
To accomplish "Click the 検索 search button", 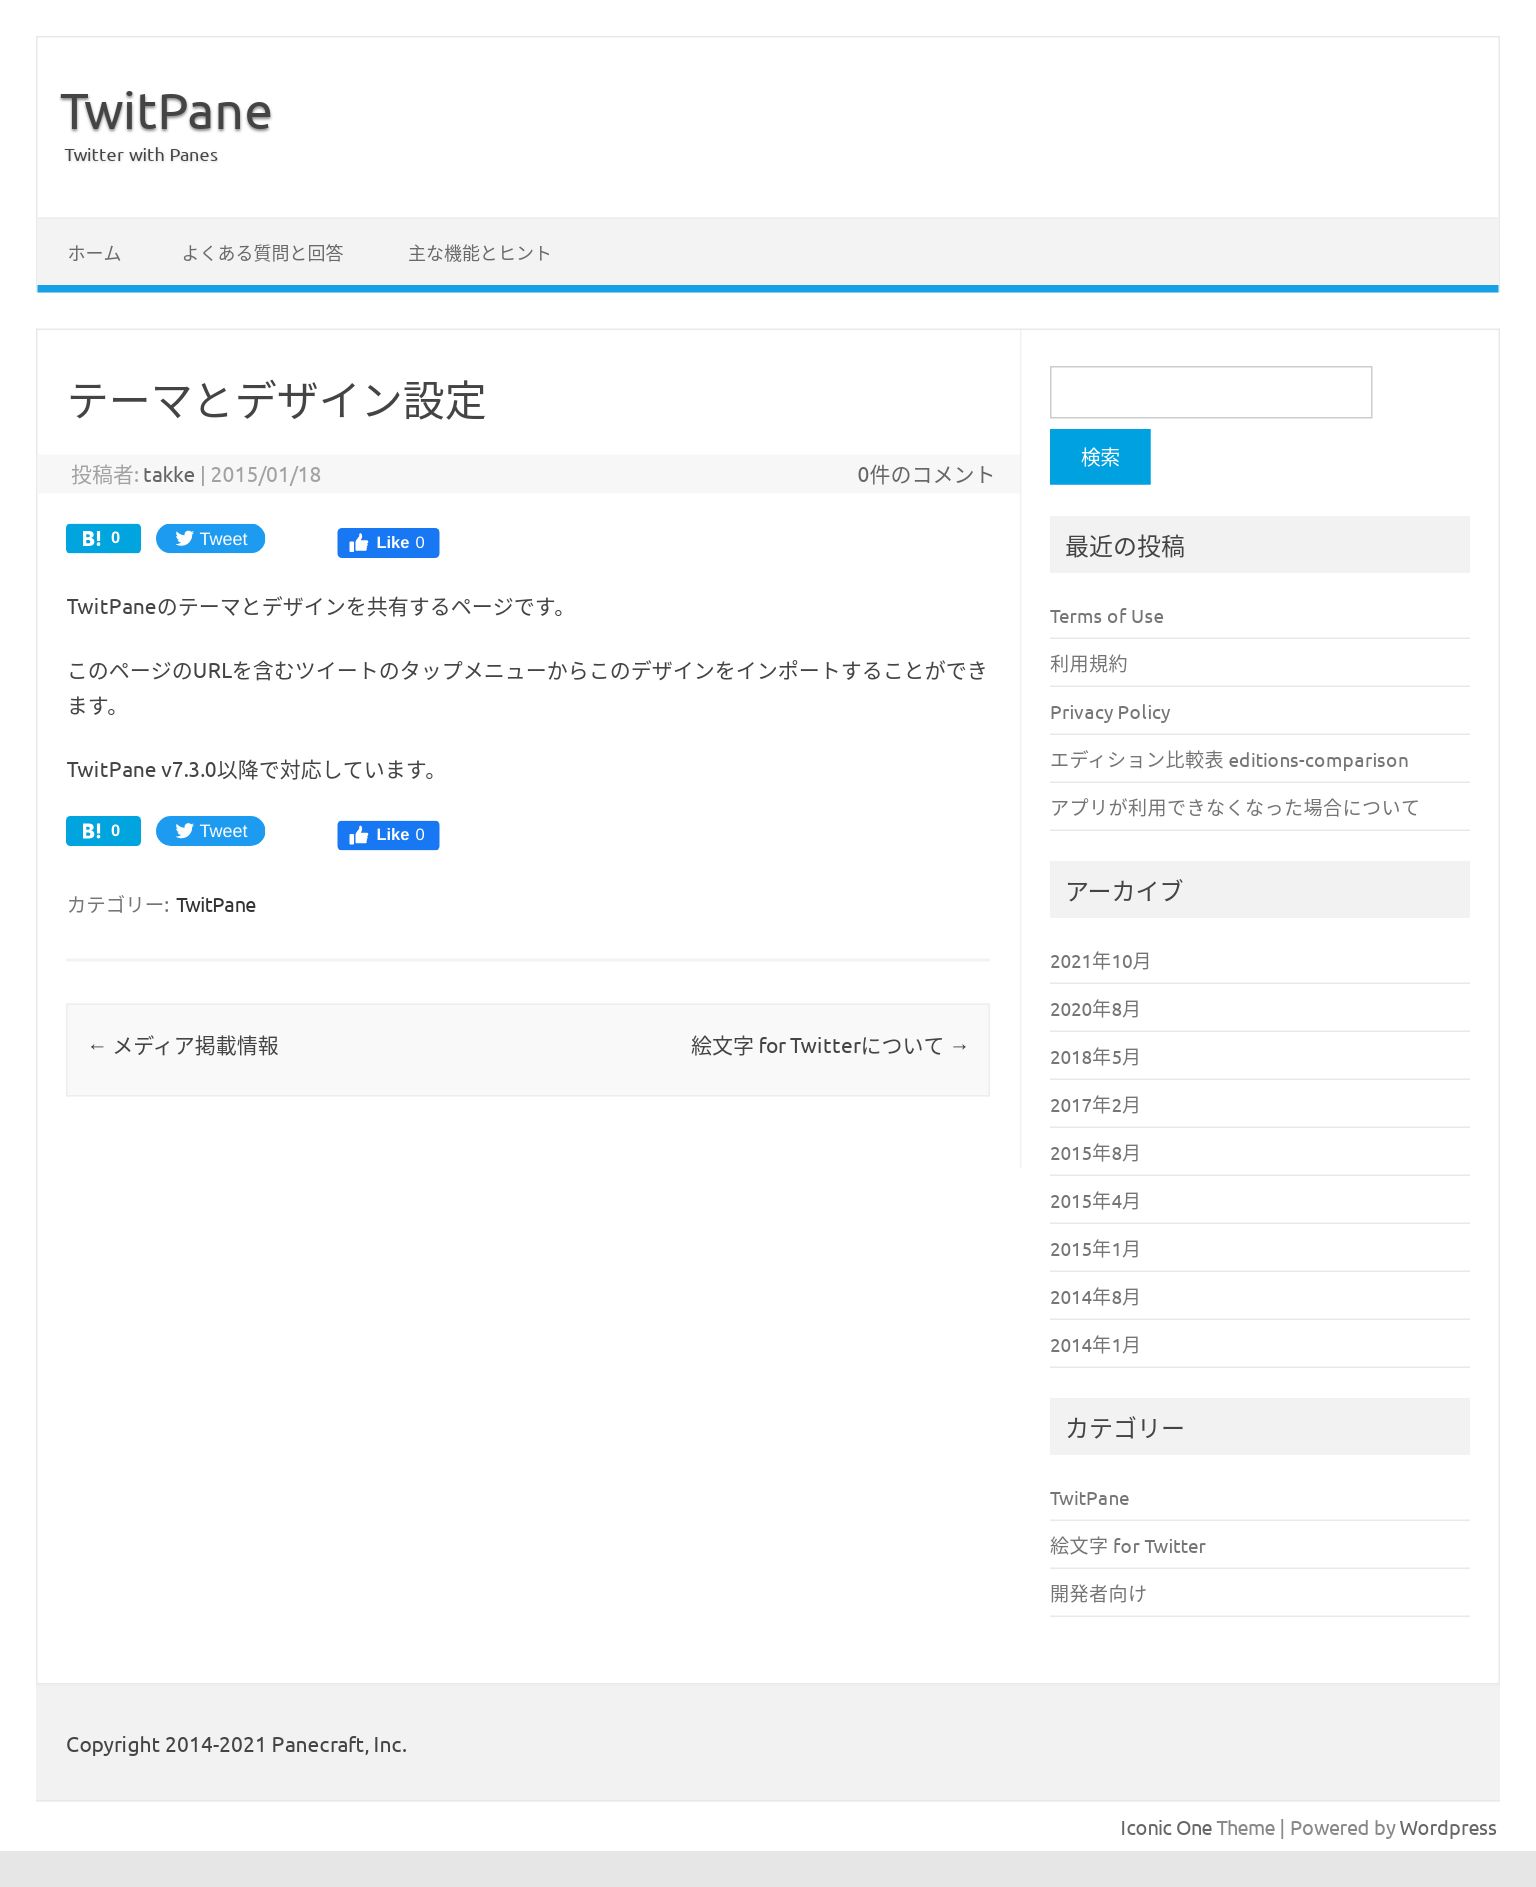I will (1100, 457).
